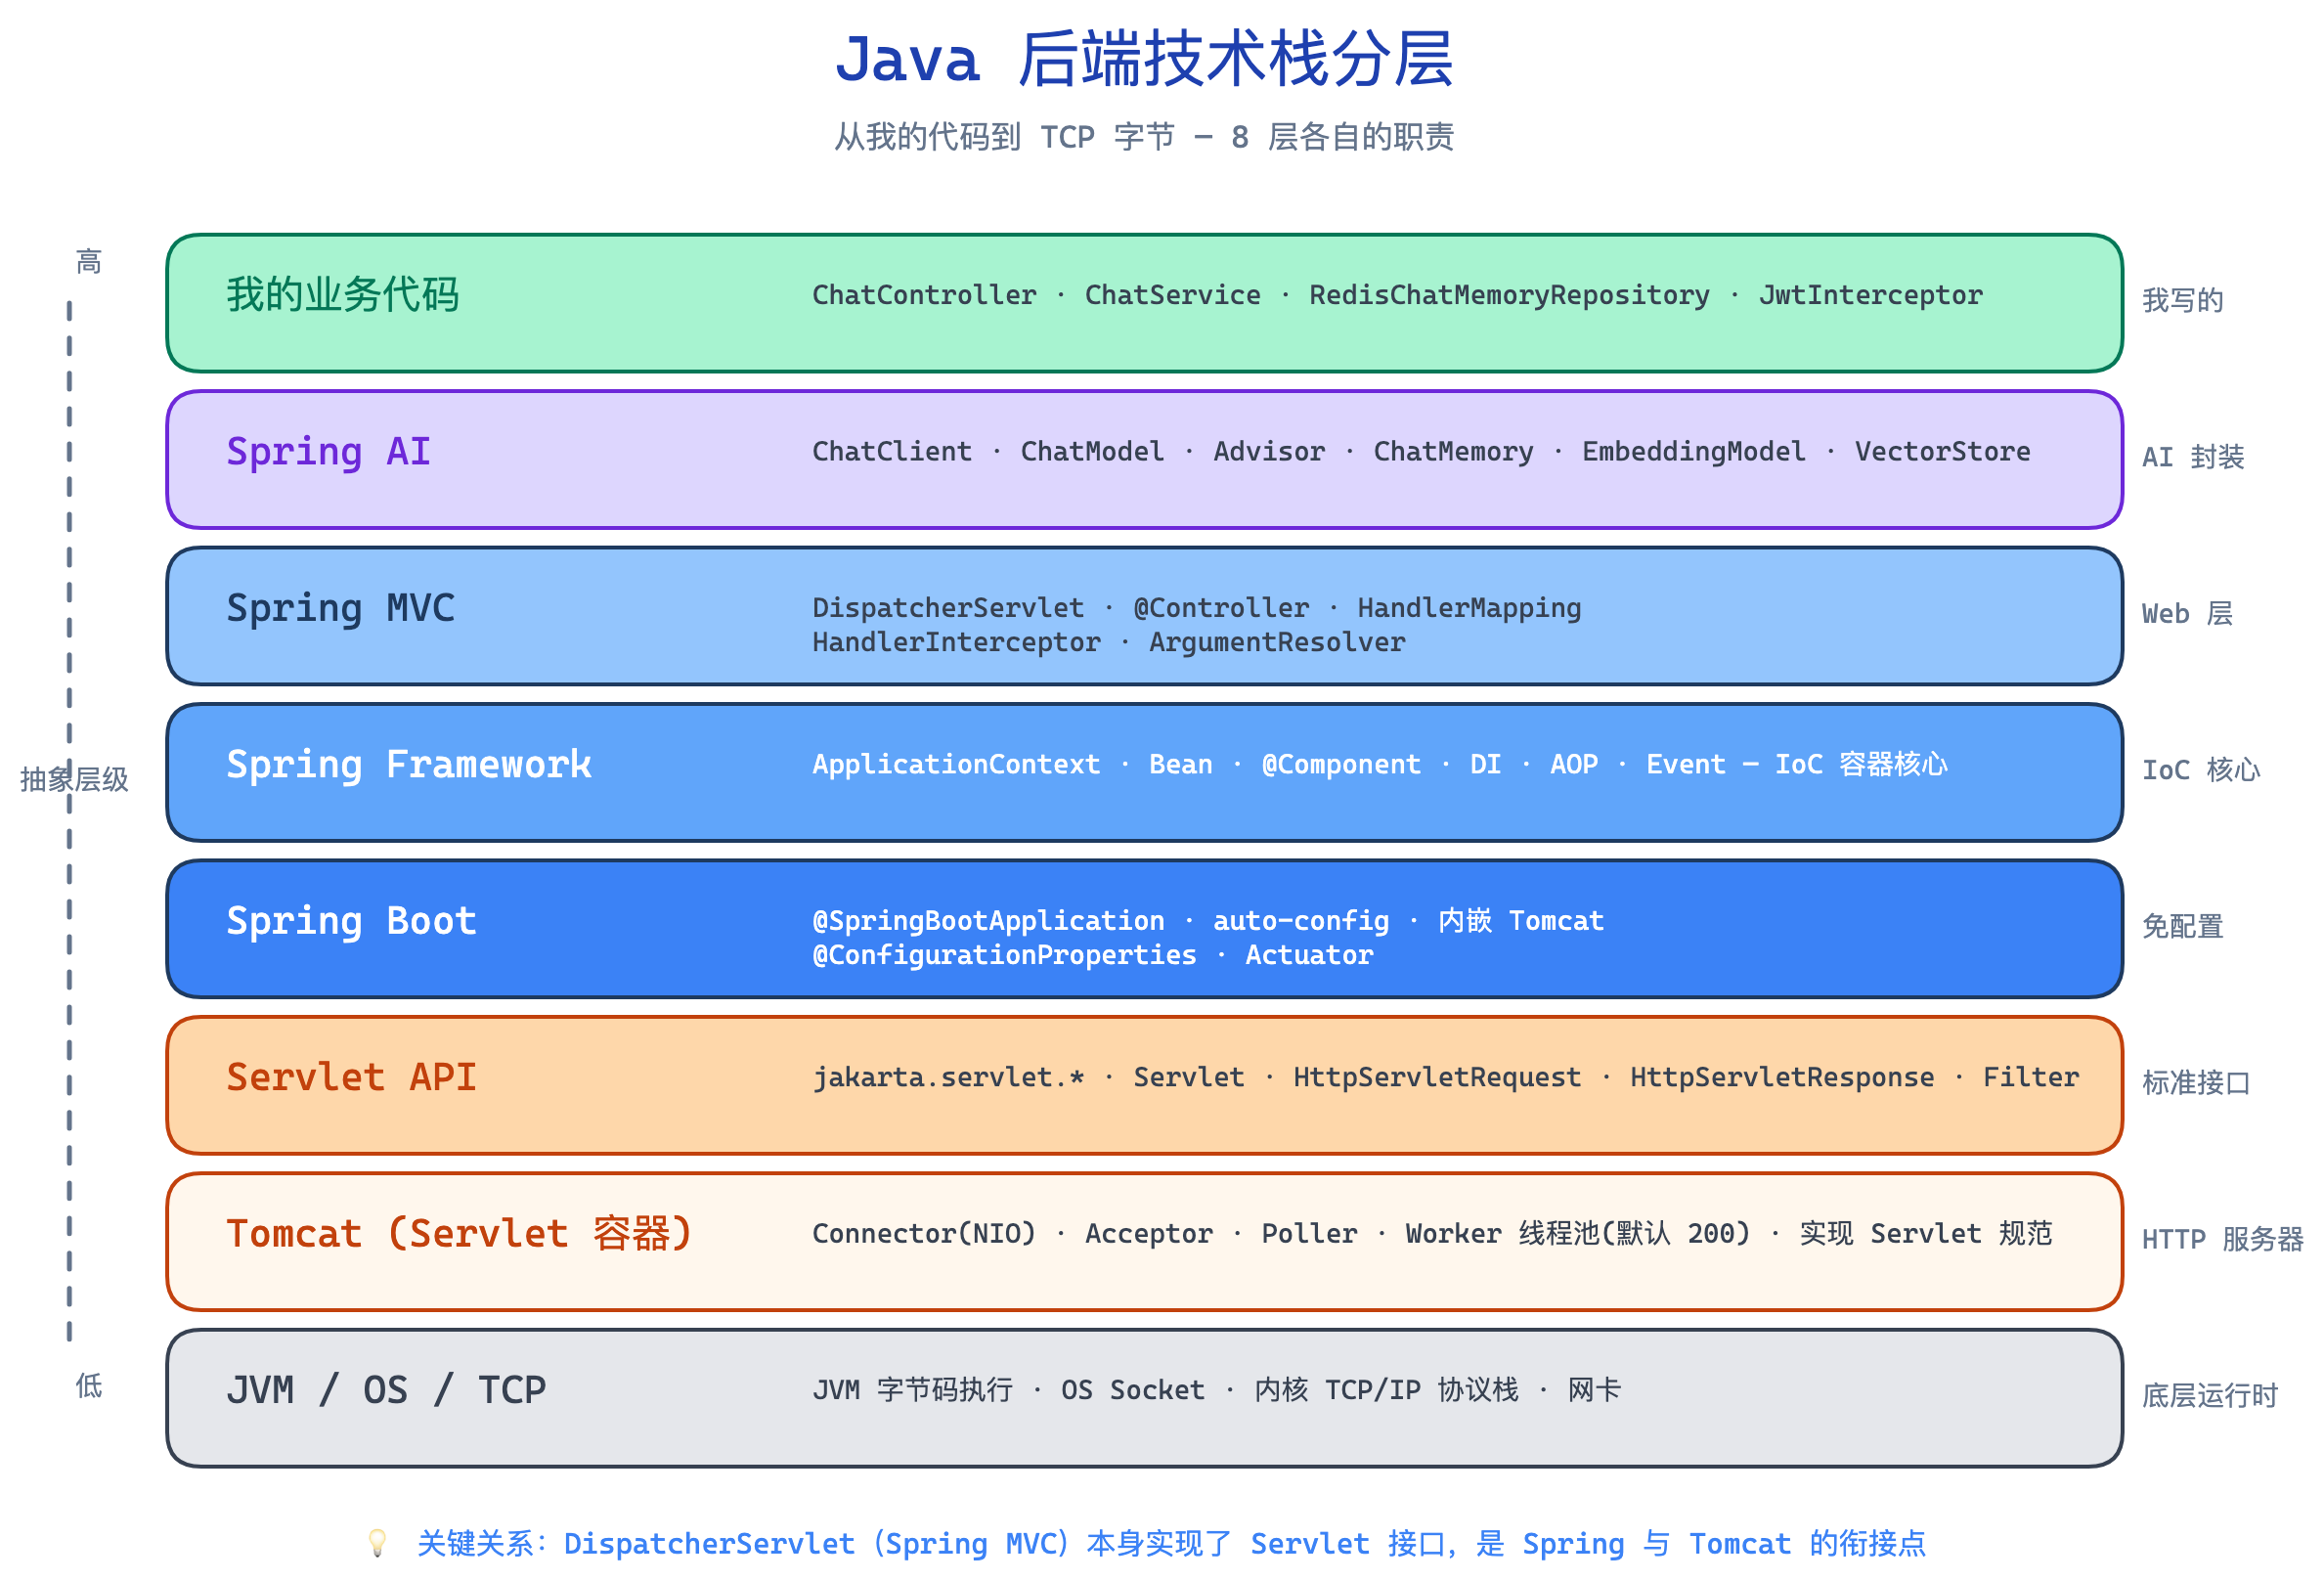The height and width of the screenshot is (1581, 2324).
Task: Click the 'Web 层' side label
Action: tap(2187, 613)
